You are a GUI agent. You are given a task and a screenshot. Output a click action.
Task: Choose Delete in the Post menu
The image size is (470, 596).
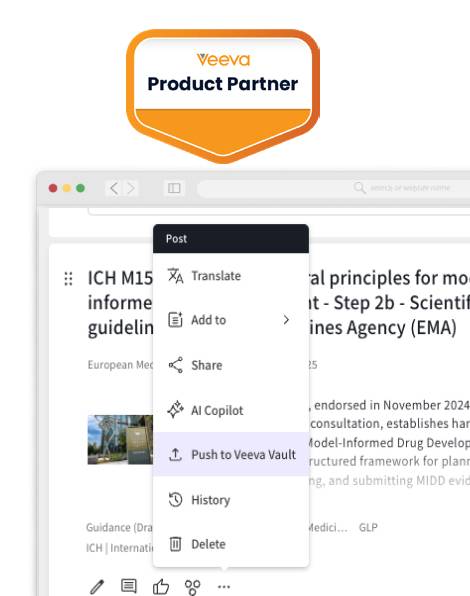[231, 544]
